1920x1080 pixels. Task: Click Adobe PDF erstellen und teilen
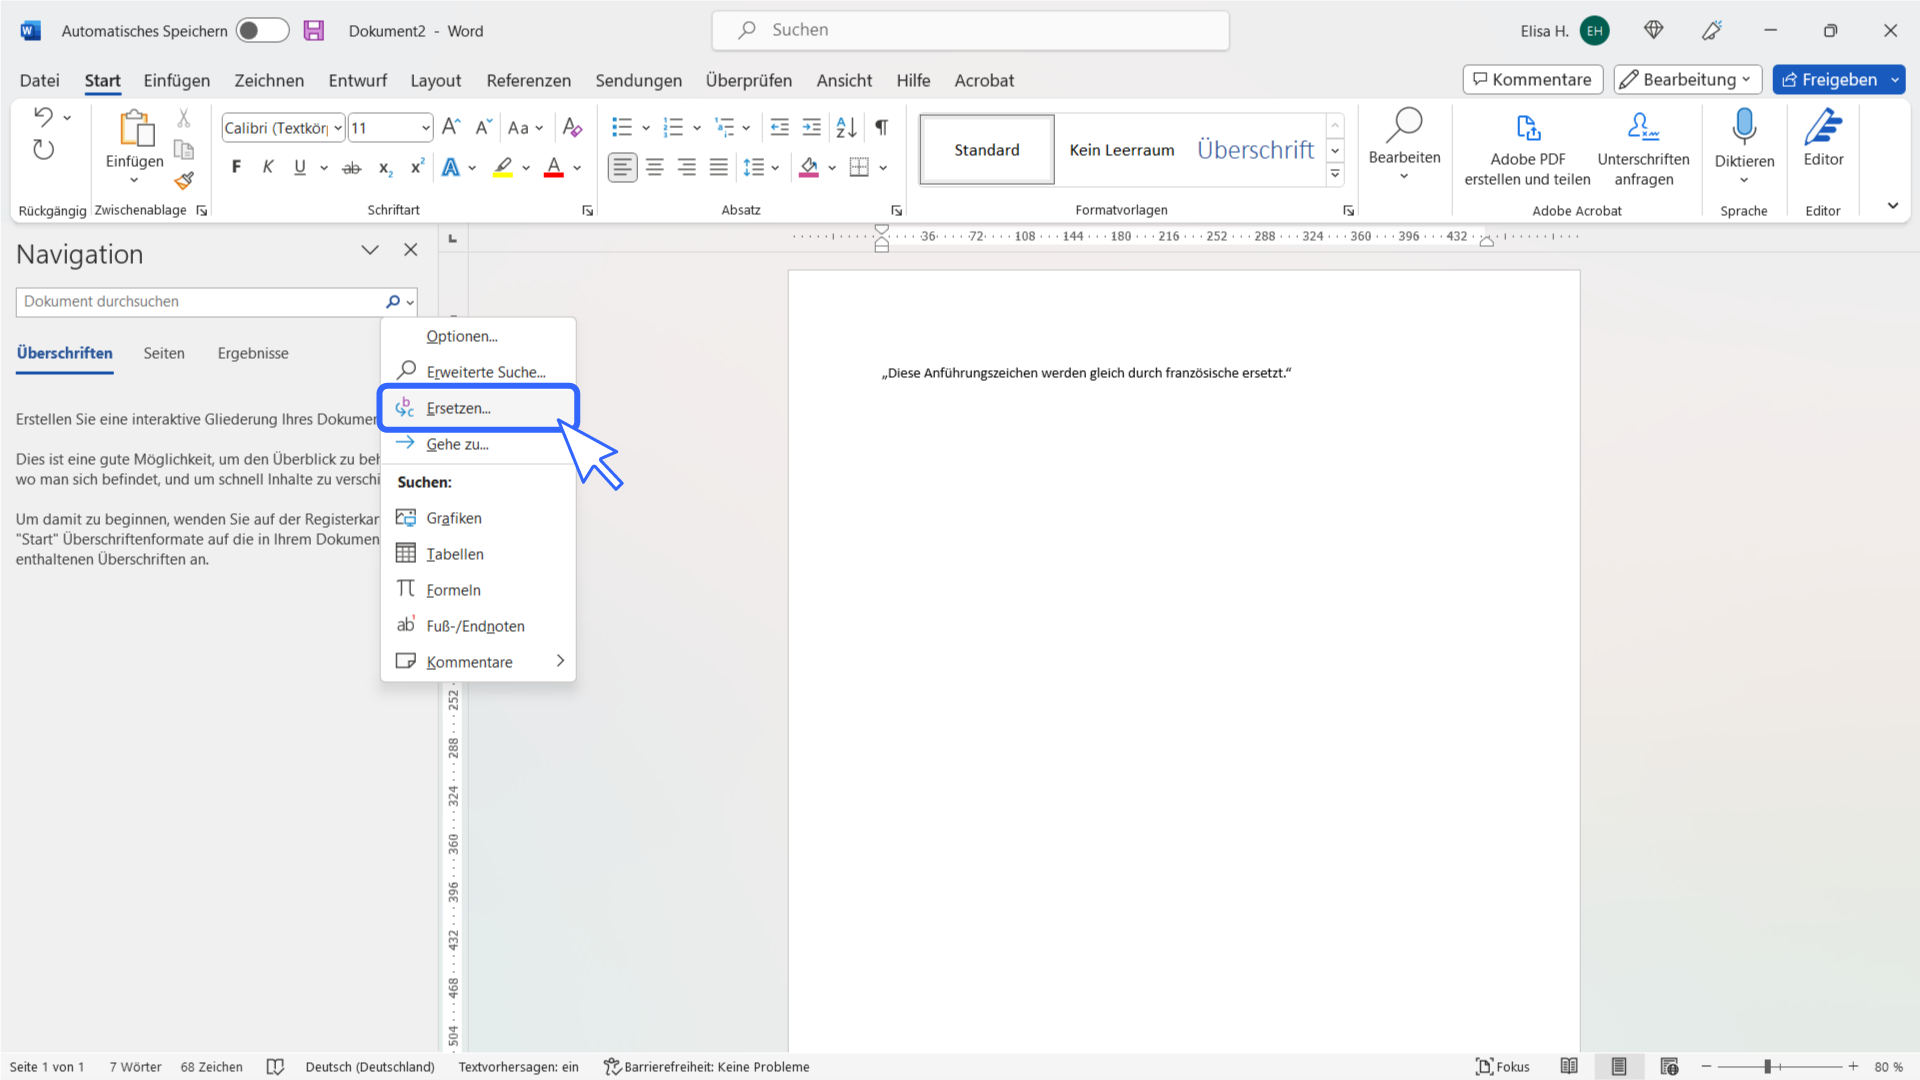click(1527, 148)
